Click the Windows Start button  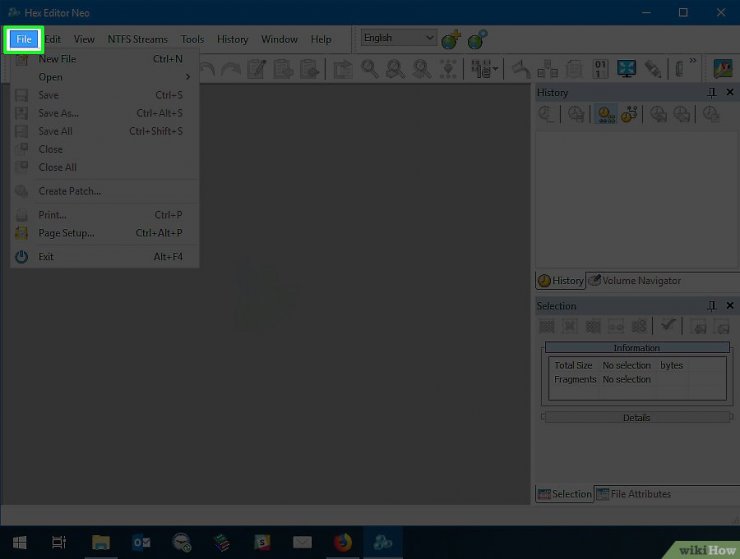tap(19, 542)
